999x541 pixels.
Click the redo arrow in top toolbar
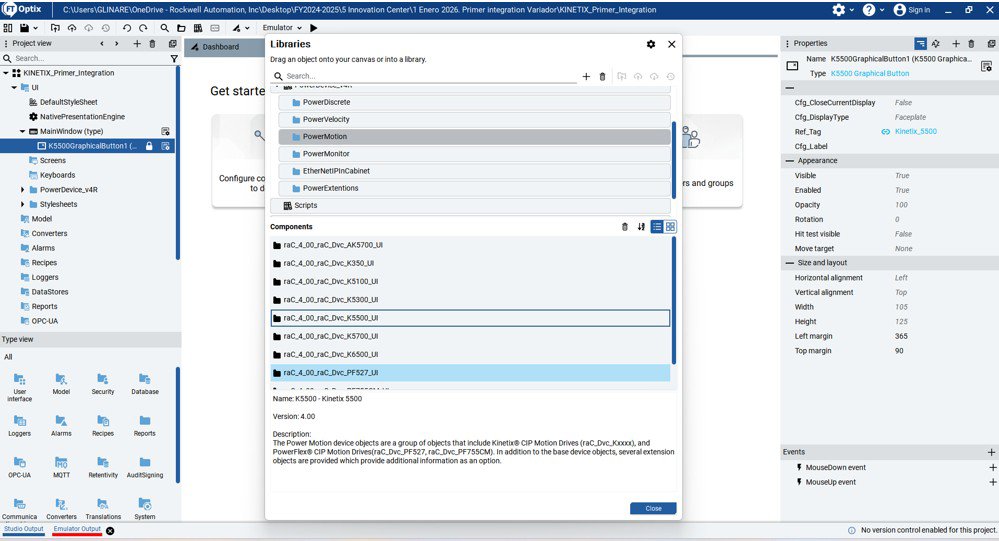click(x=143, y=28)
